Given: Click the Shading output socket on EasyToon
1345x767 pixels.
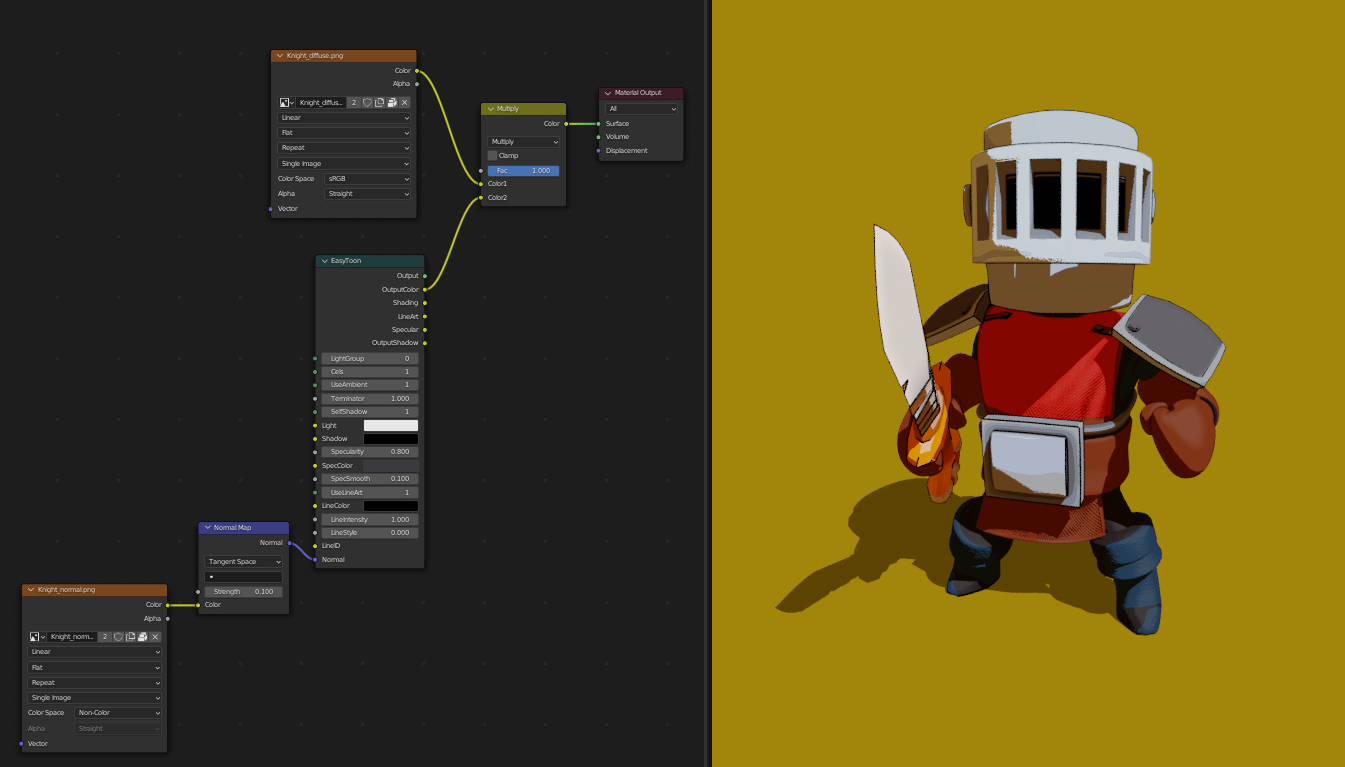Looking at the screenshot, I should pos(425,302).
